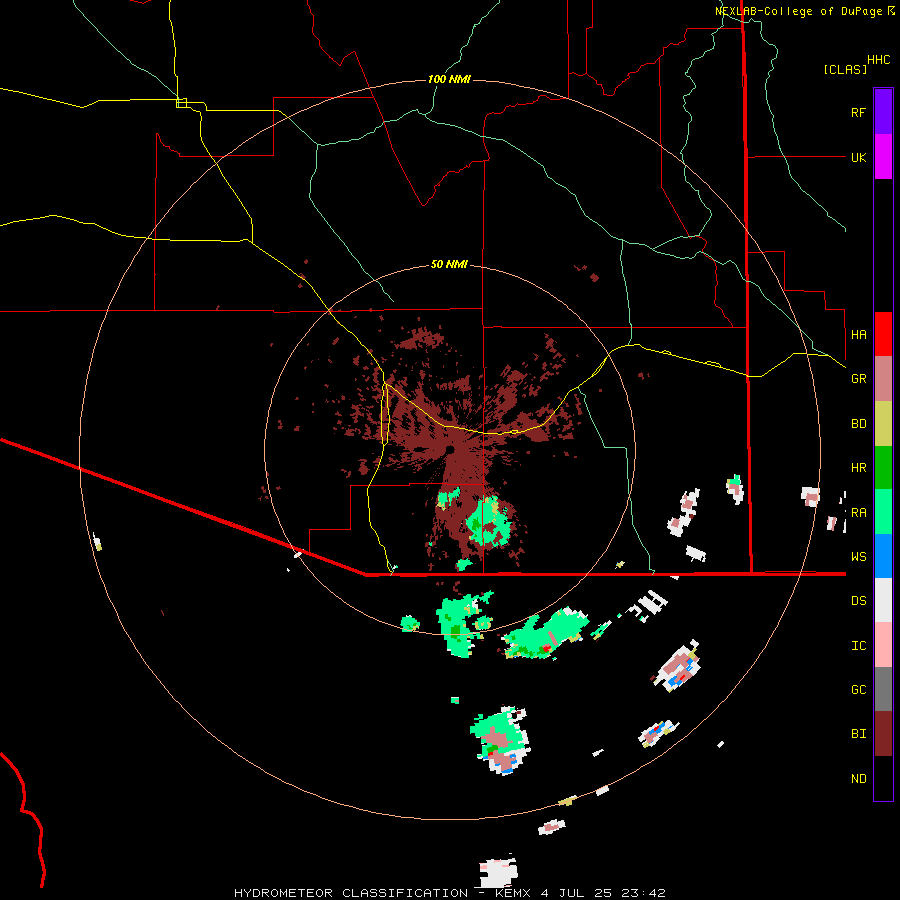Click the white DS legend swatch
The height and width of the screenshot is (900, 900).
(x=883, y=600)
